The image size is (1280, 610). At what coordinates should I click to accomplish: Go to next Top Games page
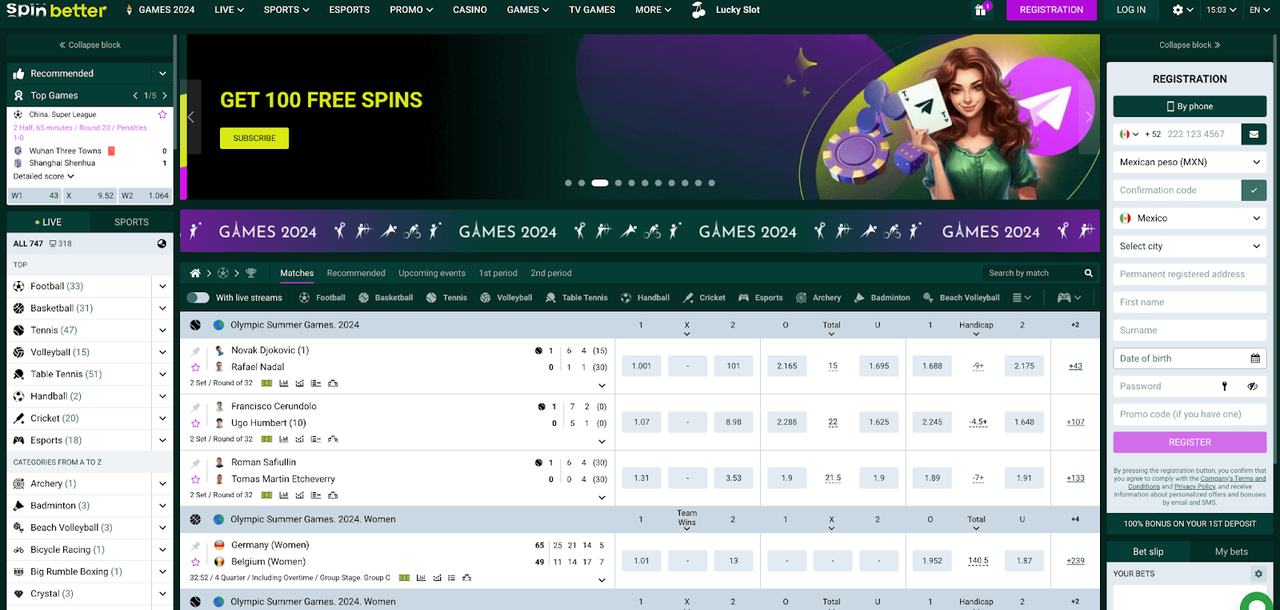click(165, 95)
